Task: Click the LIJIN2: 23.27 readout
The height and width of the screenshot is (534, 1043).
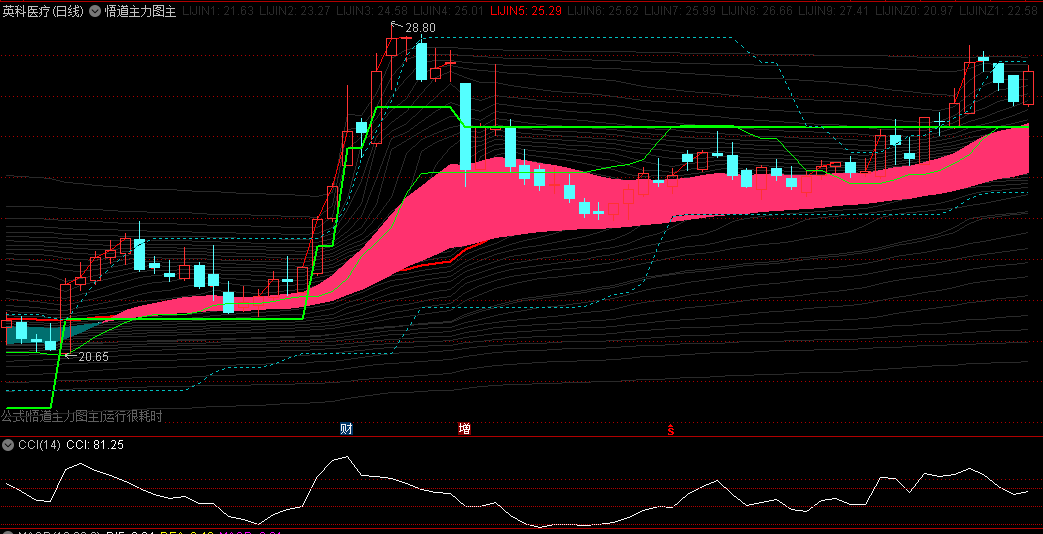Action: click(296, 11)
